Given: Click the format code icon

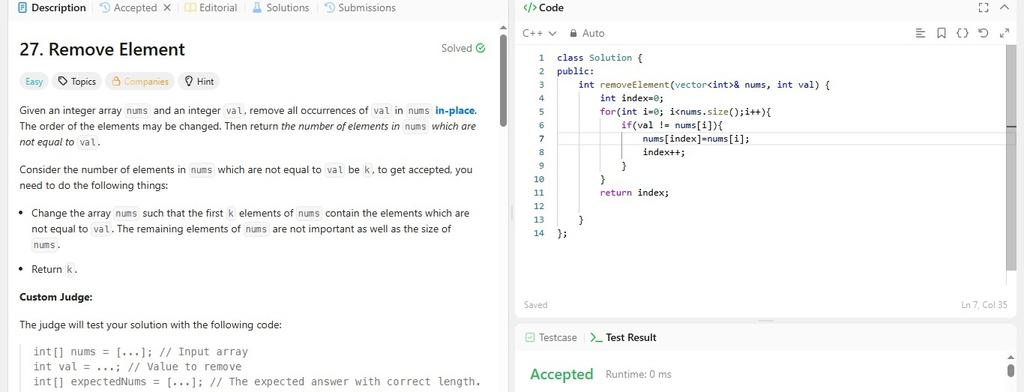Looking at the screenshot, I should coord(921,33).
